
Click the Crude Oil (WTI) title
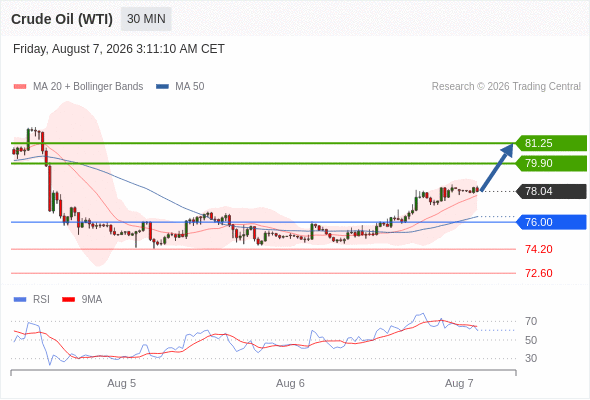(62, 19)
